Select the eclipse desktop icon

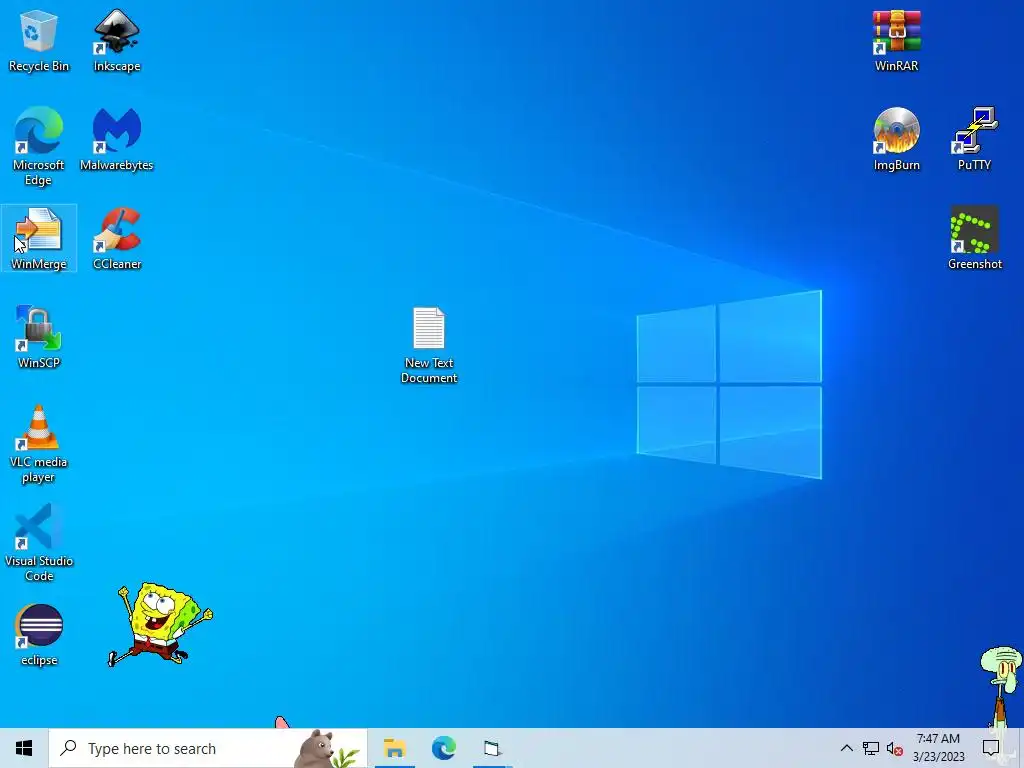(x=39, y=635)
